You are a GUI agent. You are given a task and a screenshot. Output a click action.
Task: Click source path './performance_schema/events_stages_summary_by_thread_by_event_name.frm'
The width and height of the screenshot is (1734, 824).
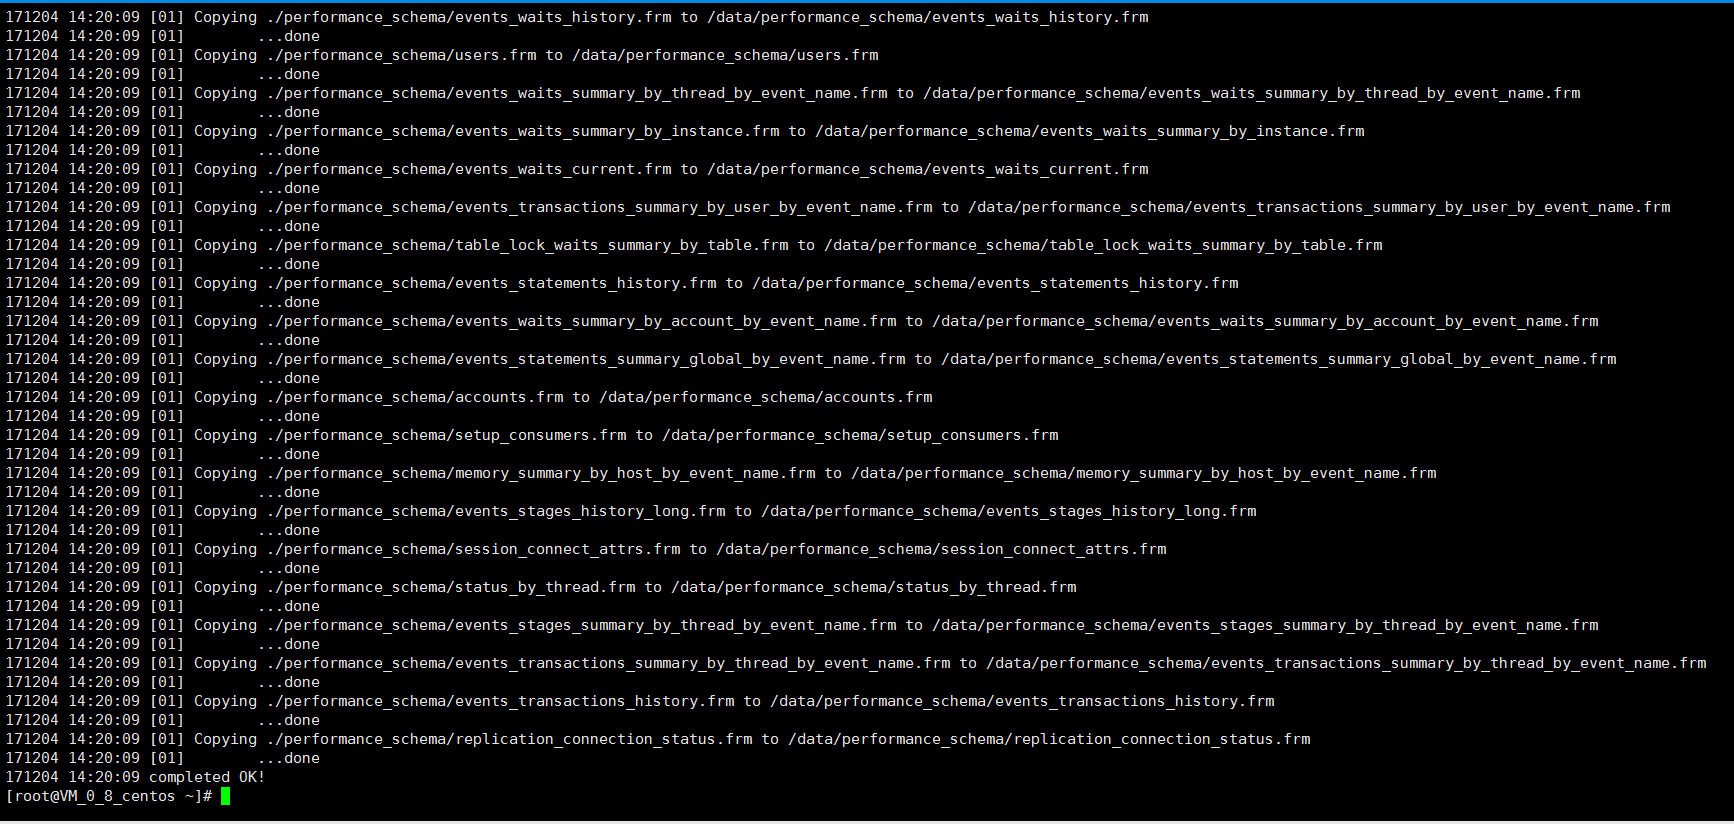point(582,625)
